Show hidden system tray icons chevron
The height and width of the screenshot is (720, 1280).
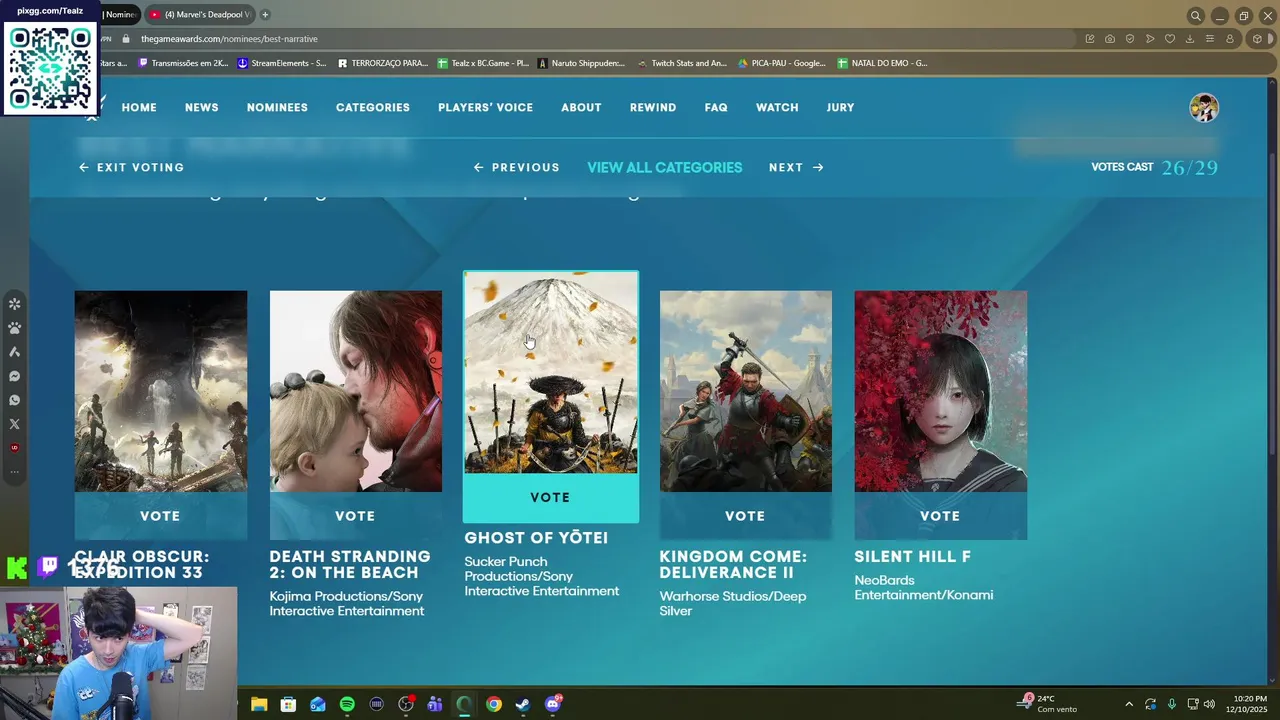pos(1129,704)
